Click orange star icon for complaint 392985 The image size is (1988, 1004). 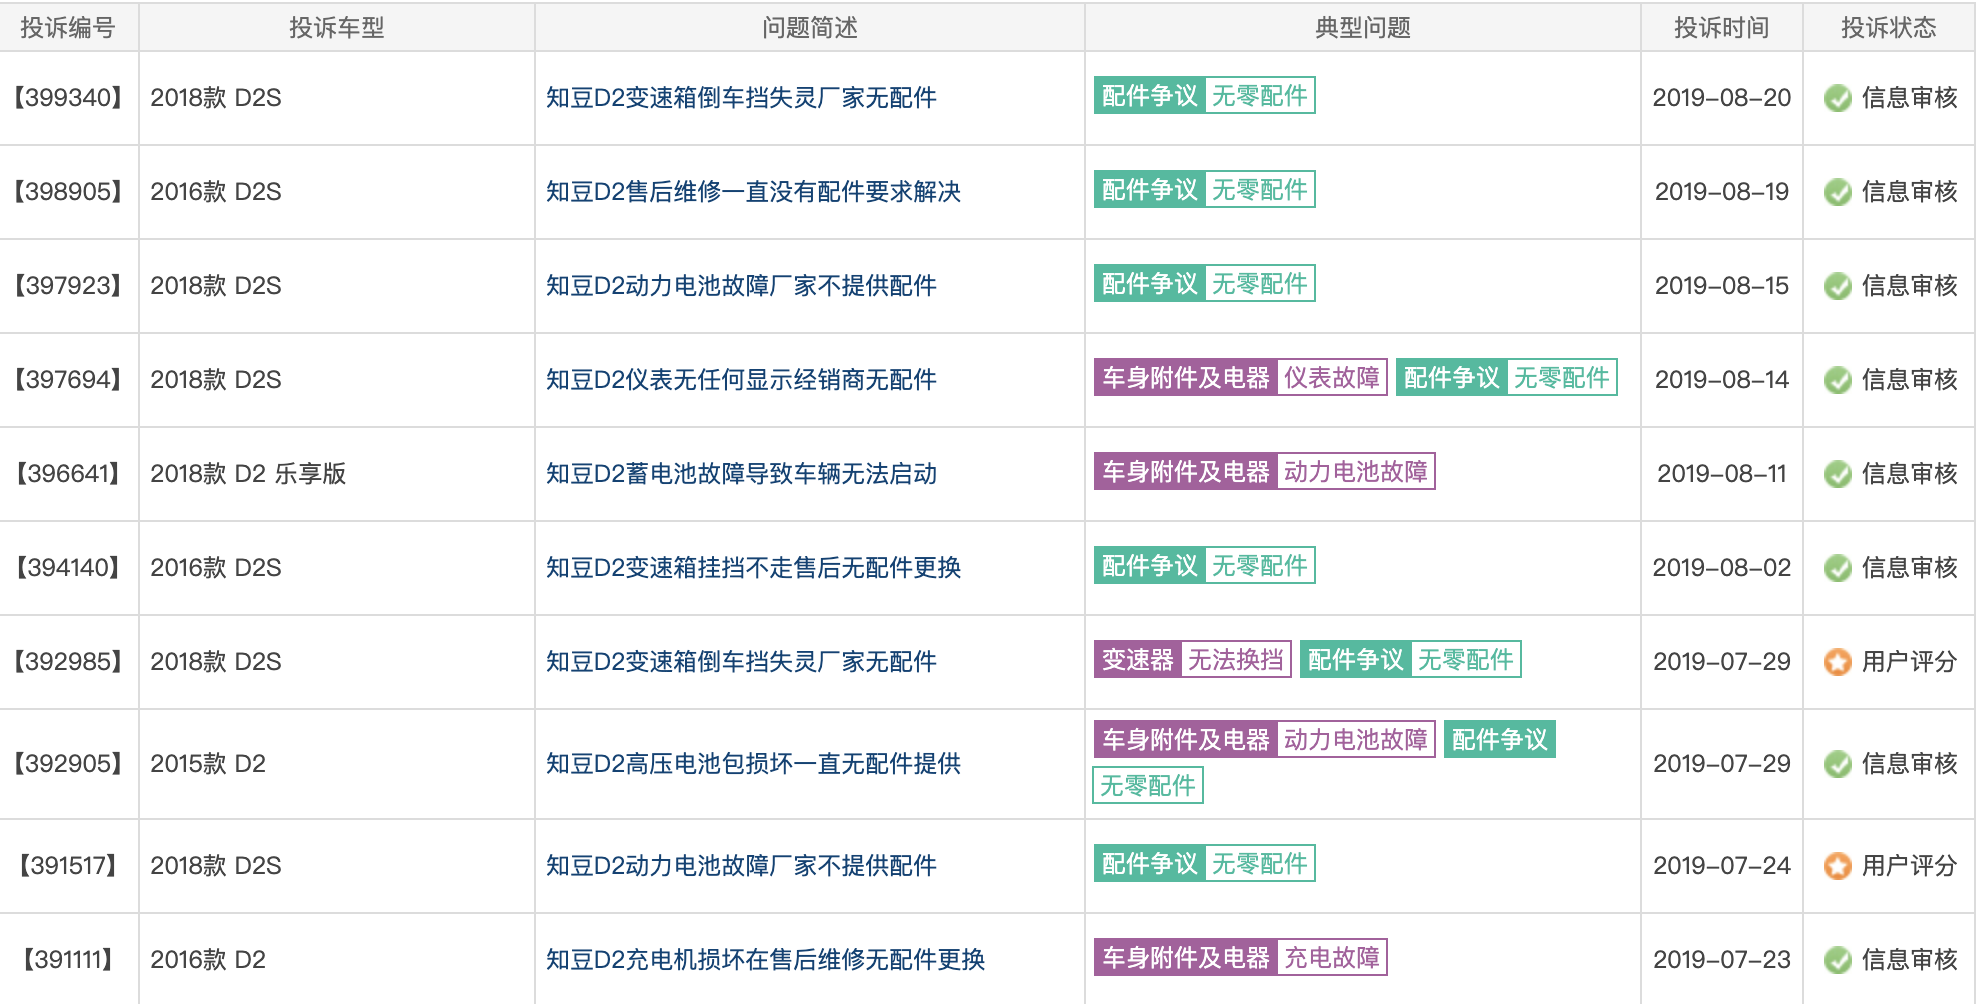1837,662
